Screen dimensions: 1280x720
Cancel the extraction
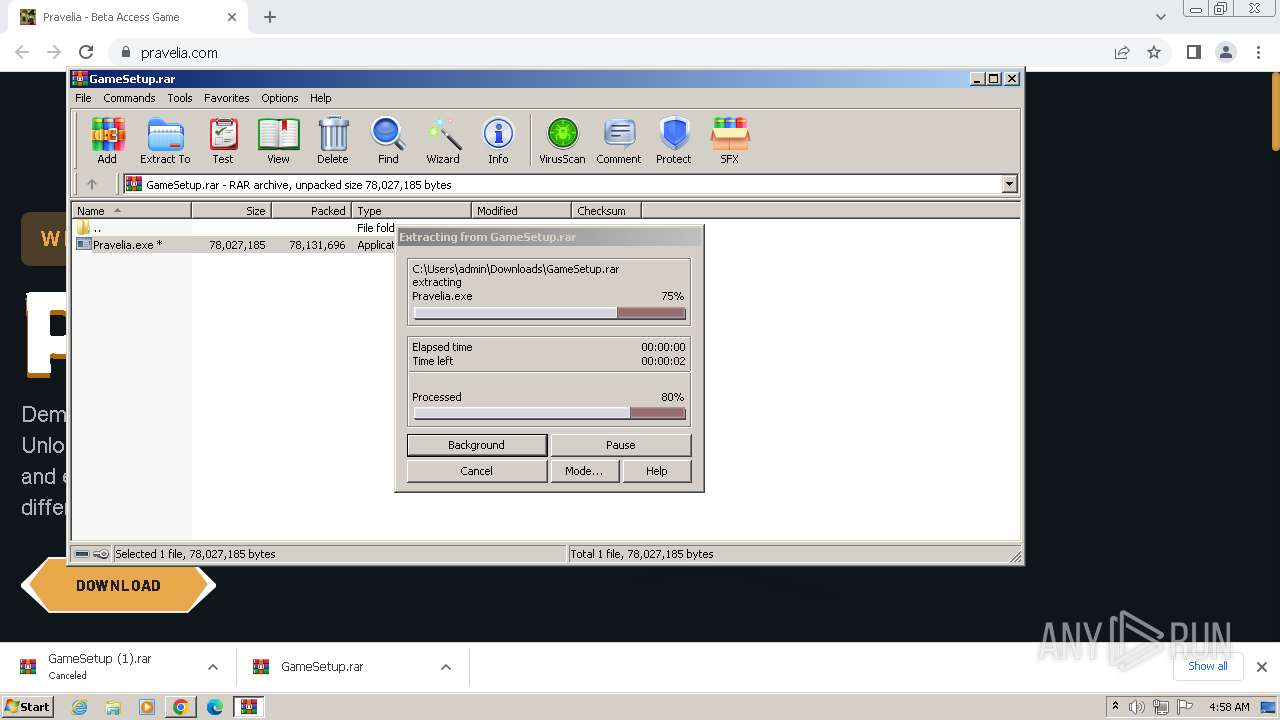(x=477, y=471)
